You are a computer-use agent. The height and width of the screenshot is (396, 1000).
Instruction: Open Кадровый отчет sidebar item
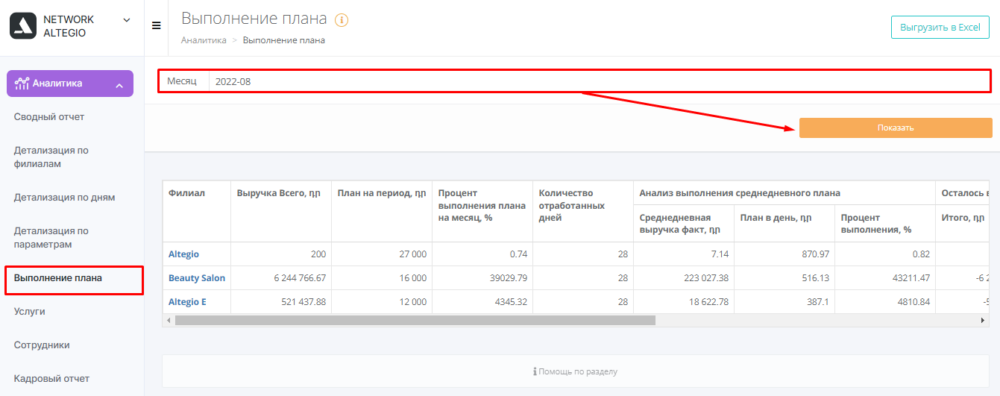[x=52, y=378]
